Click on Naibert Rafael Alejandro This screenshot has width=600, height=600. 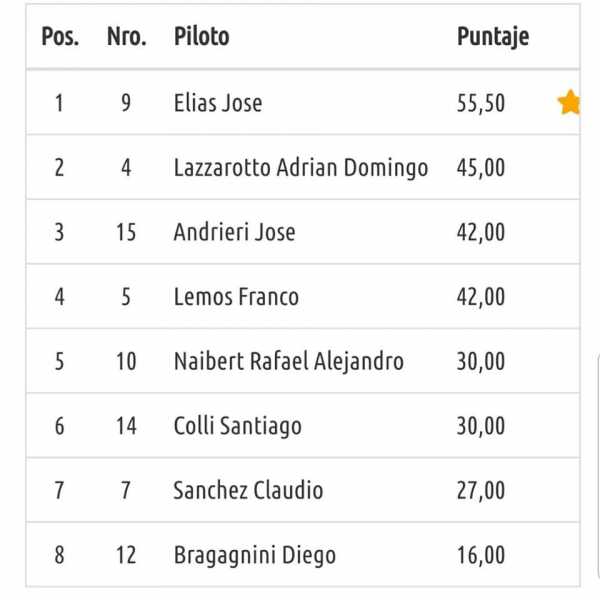click(288, 361)
